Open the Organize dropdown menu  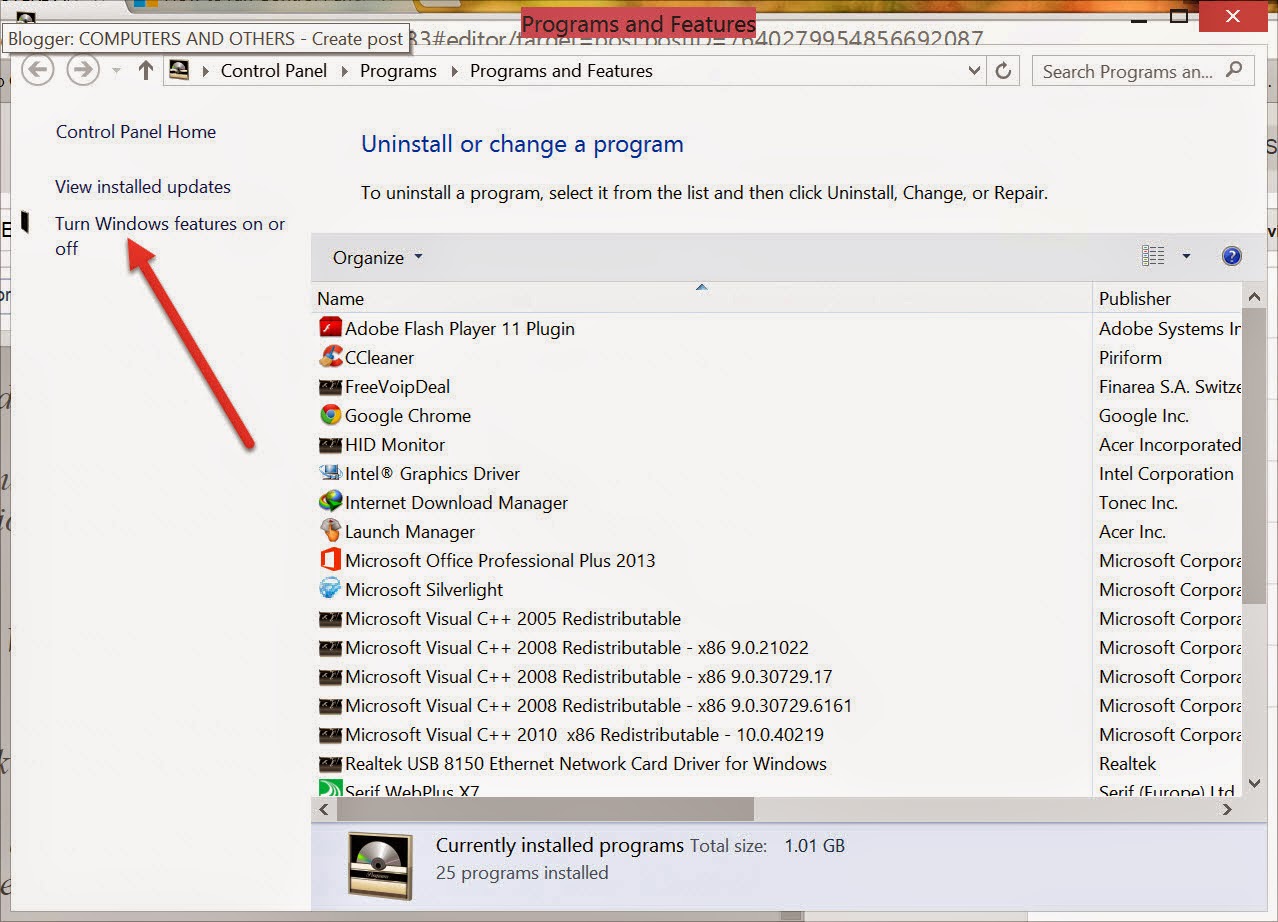[378, 257]
